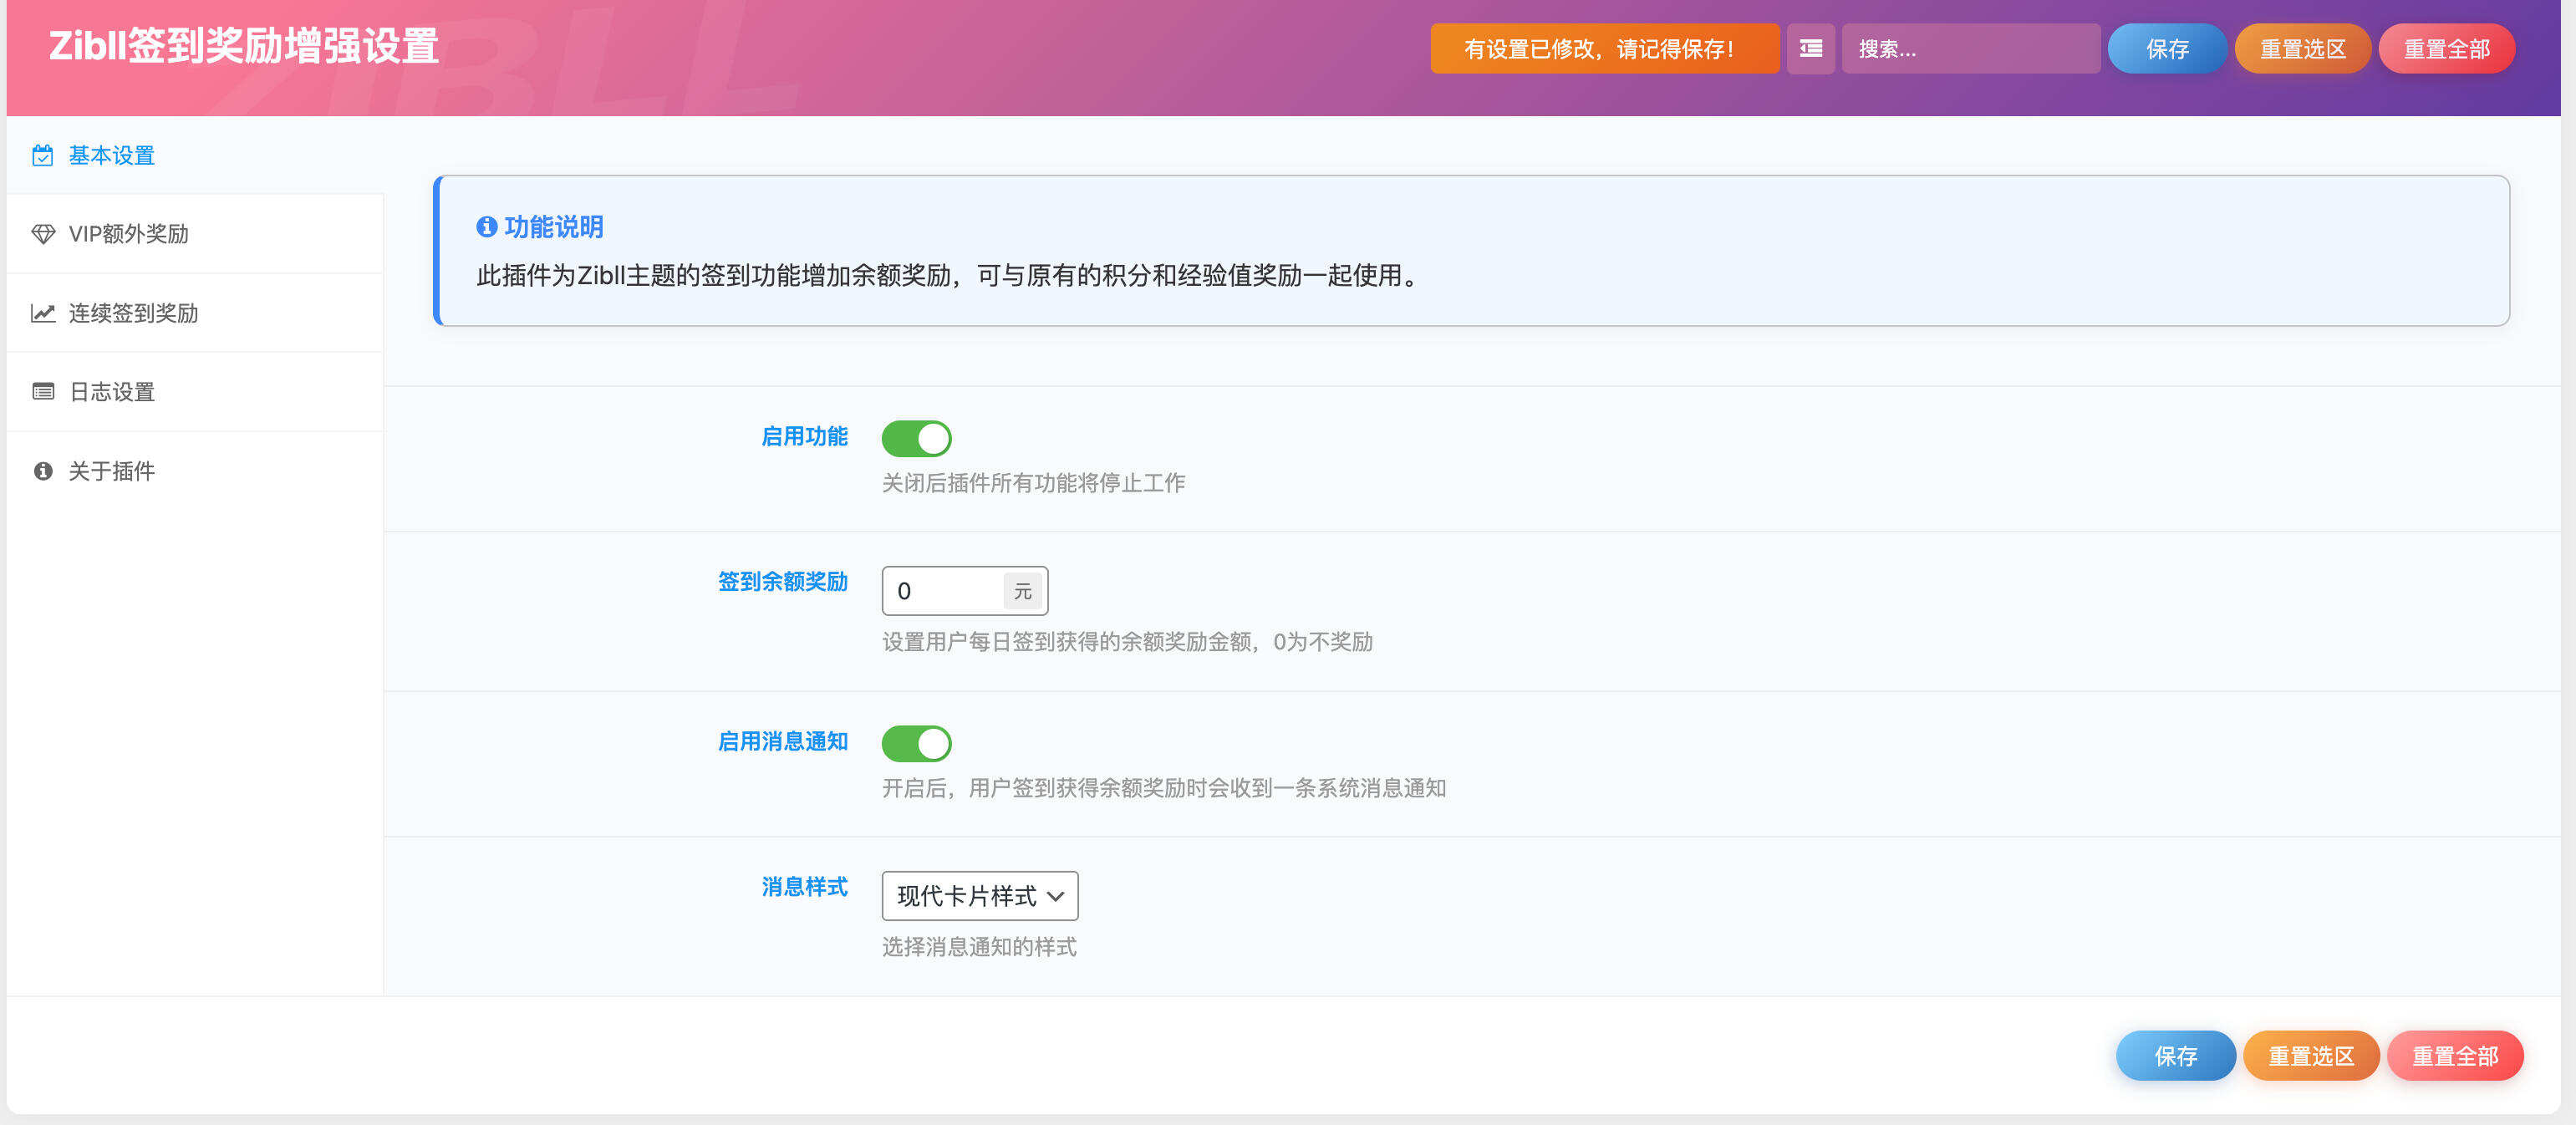Click the top 保存 button
The width and height of the screenshot is (2576, 1125).
(2167, 48)
